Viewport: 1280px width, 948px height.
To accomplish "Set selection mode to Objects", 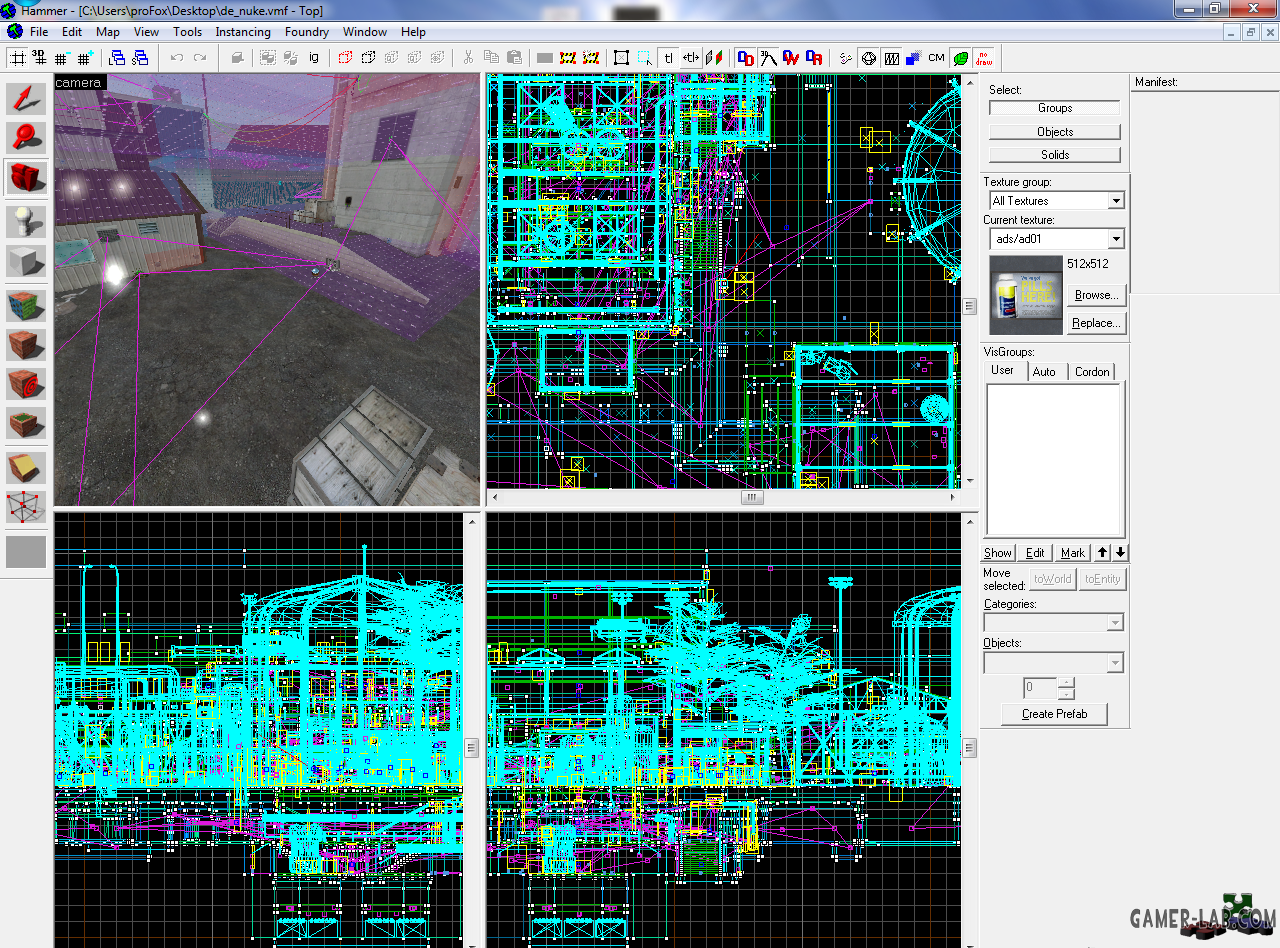I will (1055, 132).
